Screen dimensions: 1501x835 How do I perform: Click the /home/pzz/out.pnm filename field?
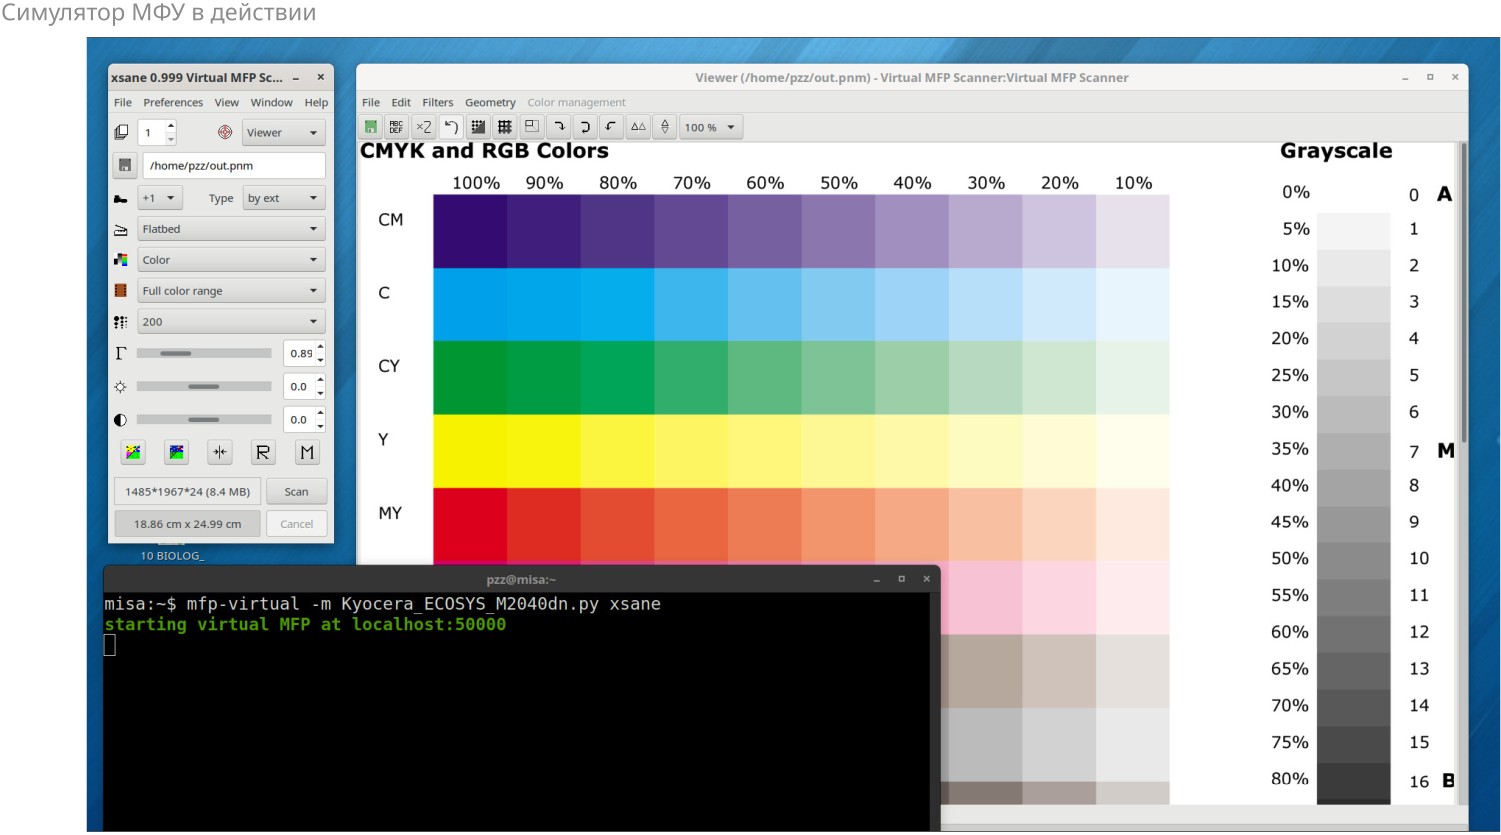tap(234, 166)
